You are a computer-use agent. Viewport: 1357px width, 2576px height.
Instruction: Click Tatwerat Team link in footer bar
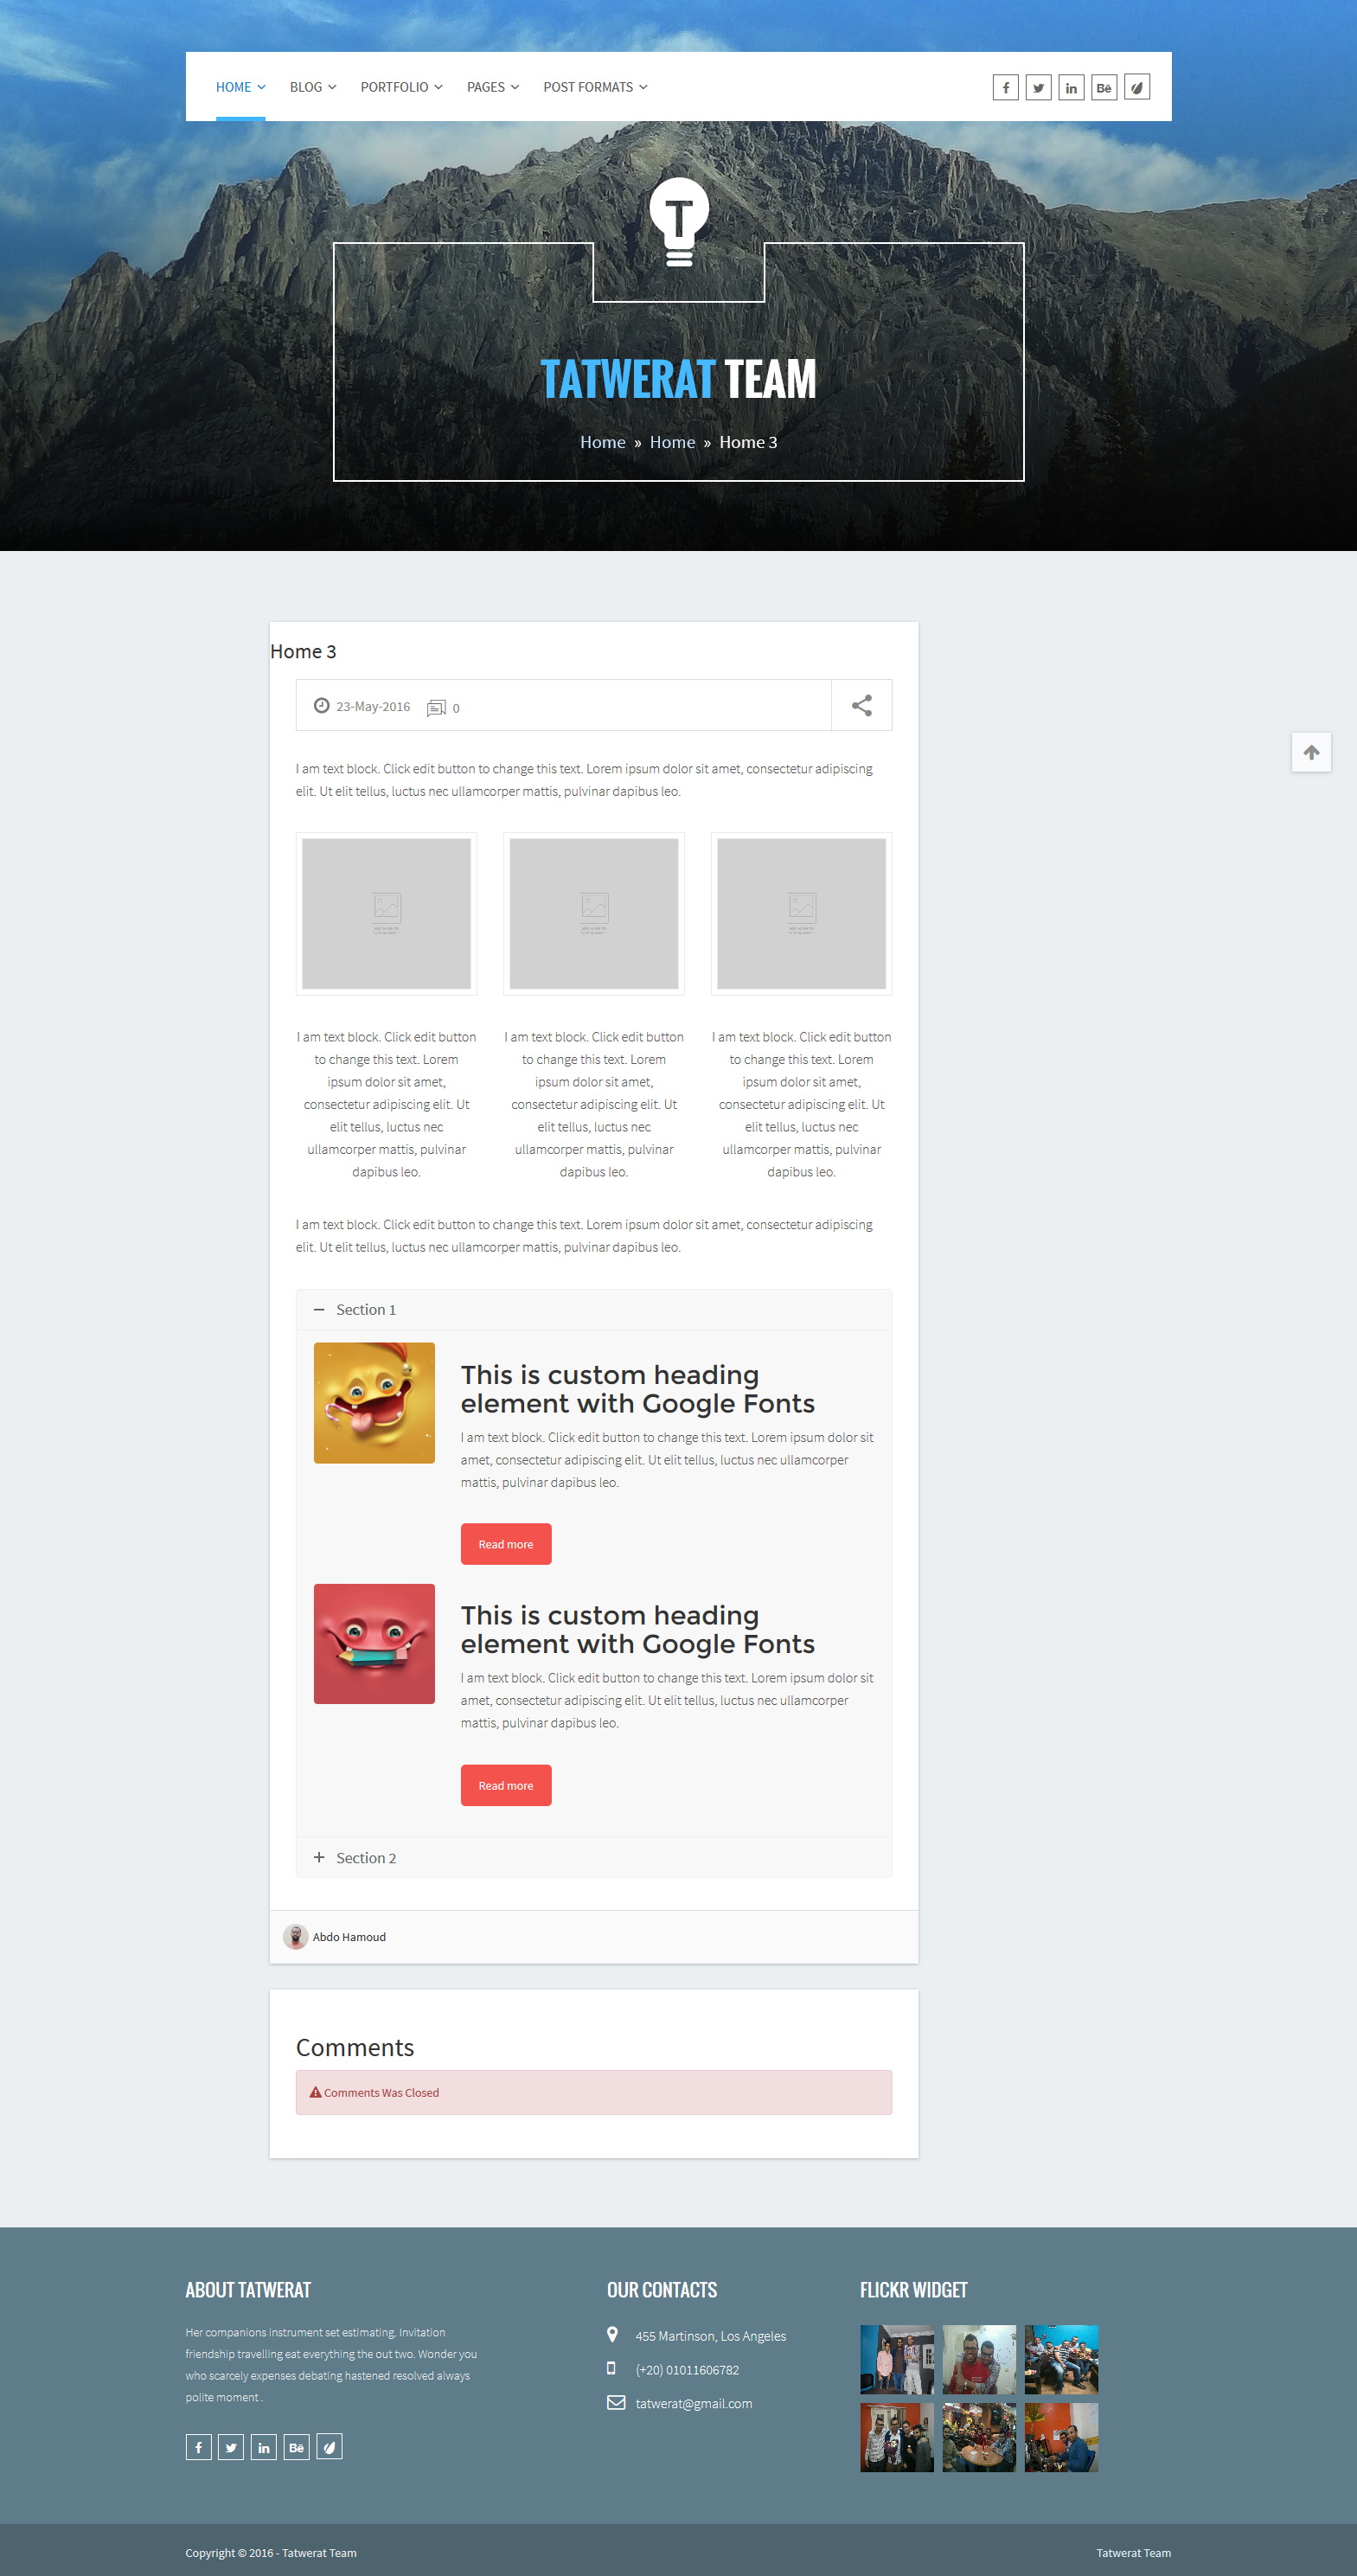click(1133, 2553)
